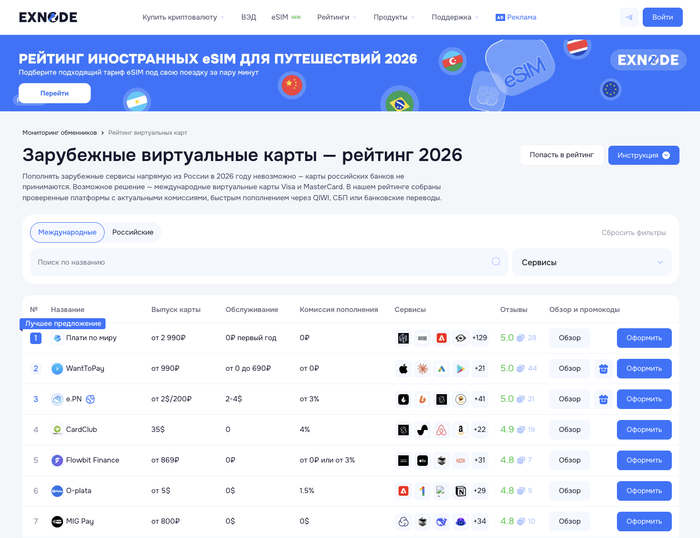
Task: Click OpenAI icon in MIG Pay row
Action: (403, 521)
